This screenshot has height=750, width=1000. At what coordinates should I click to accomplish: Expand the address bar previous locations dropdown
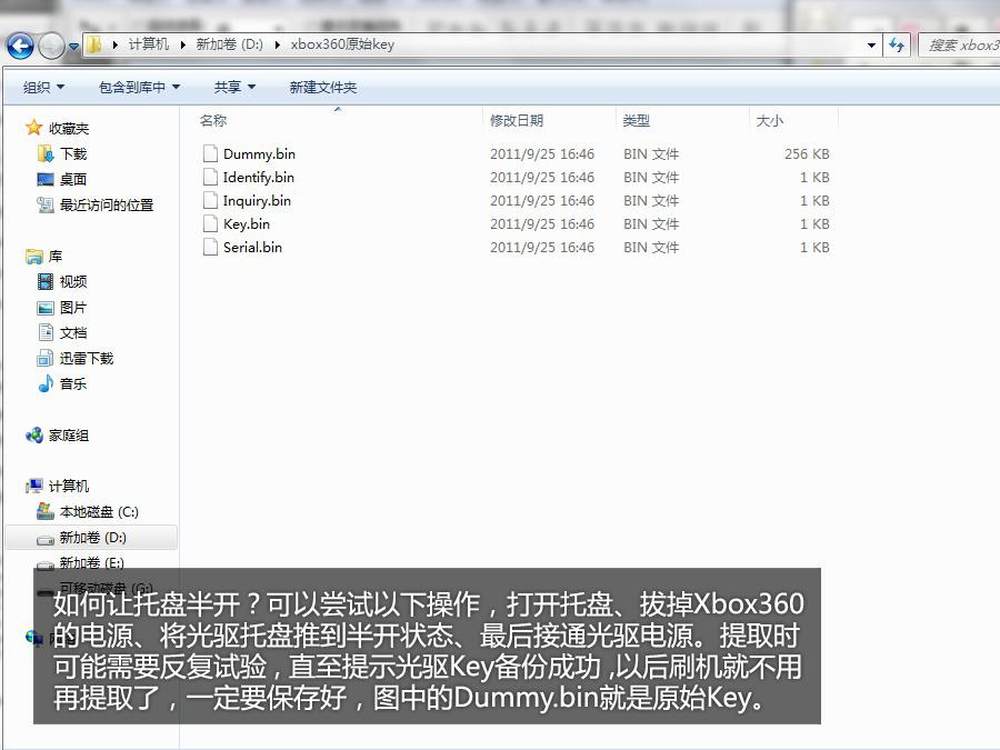(871, 45)
